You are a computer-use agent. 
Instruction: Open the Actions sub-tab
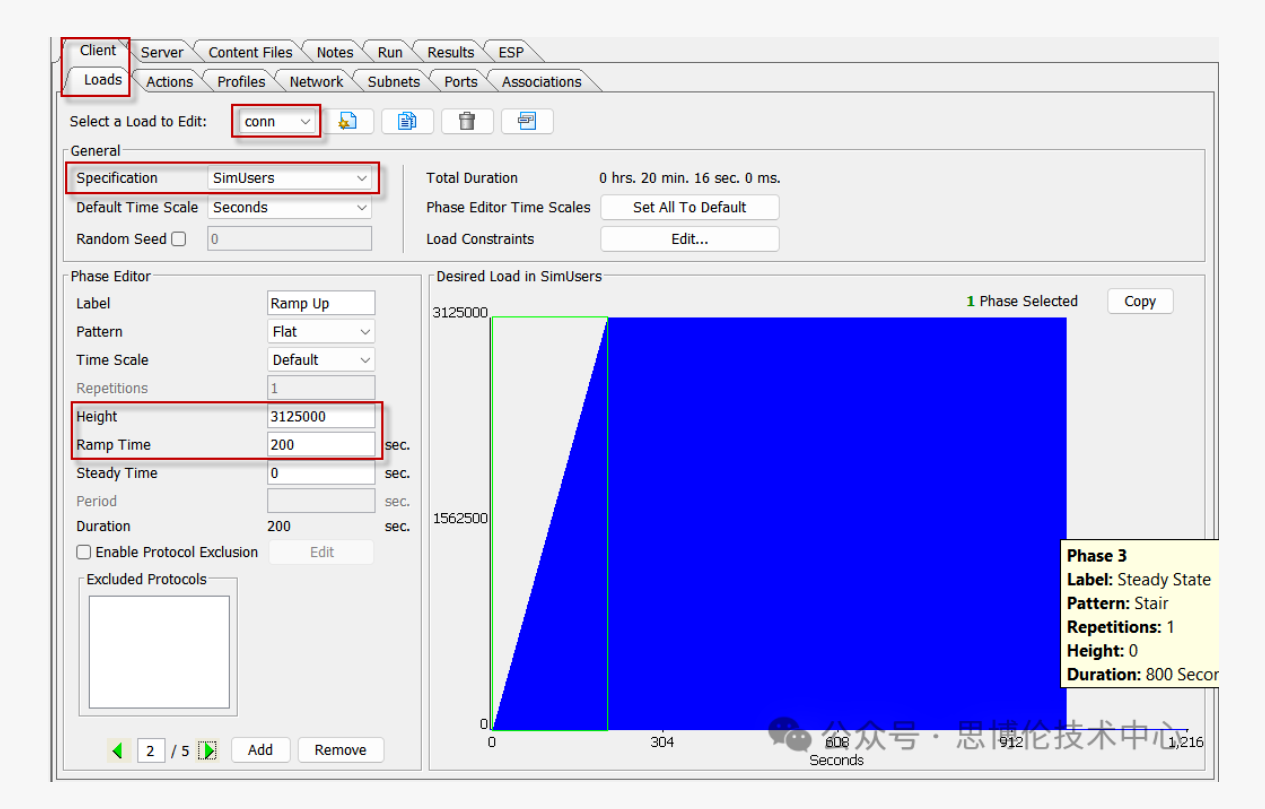[x=169, y=82]
